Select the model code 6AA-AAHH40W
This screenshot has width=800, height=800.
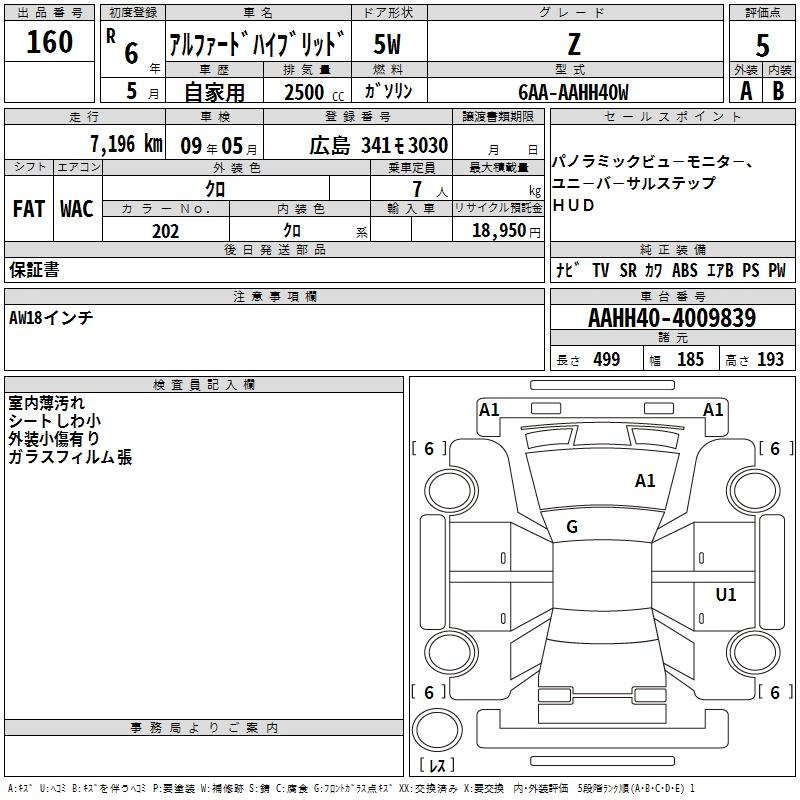coord(573,92)
